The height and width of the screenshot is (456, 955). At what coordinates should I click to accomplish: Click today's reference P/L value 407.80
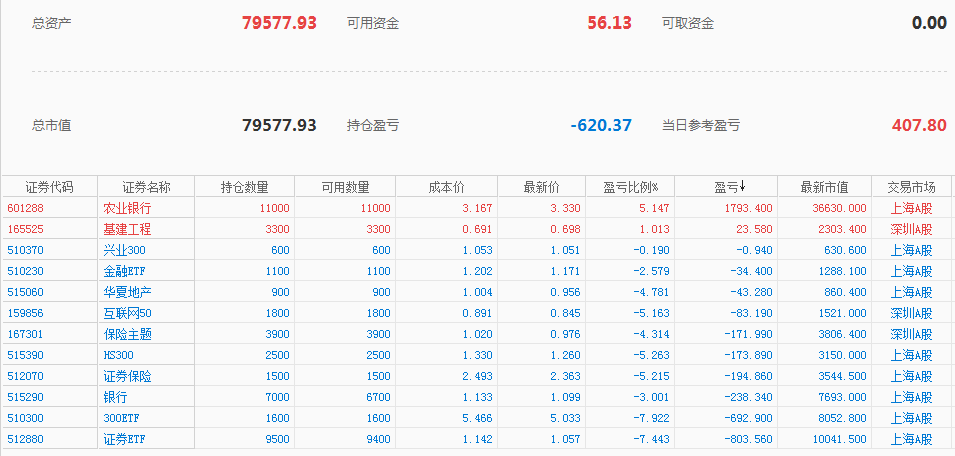pyautogui.click(x=920, y=125)
